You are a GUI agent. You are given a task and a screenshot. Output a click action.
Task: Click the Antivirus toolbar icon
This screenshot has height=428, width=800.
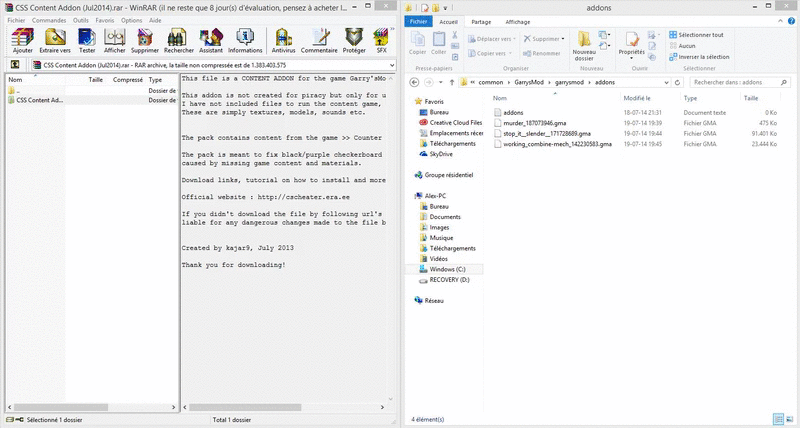[283, 41]
